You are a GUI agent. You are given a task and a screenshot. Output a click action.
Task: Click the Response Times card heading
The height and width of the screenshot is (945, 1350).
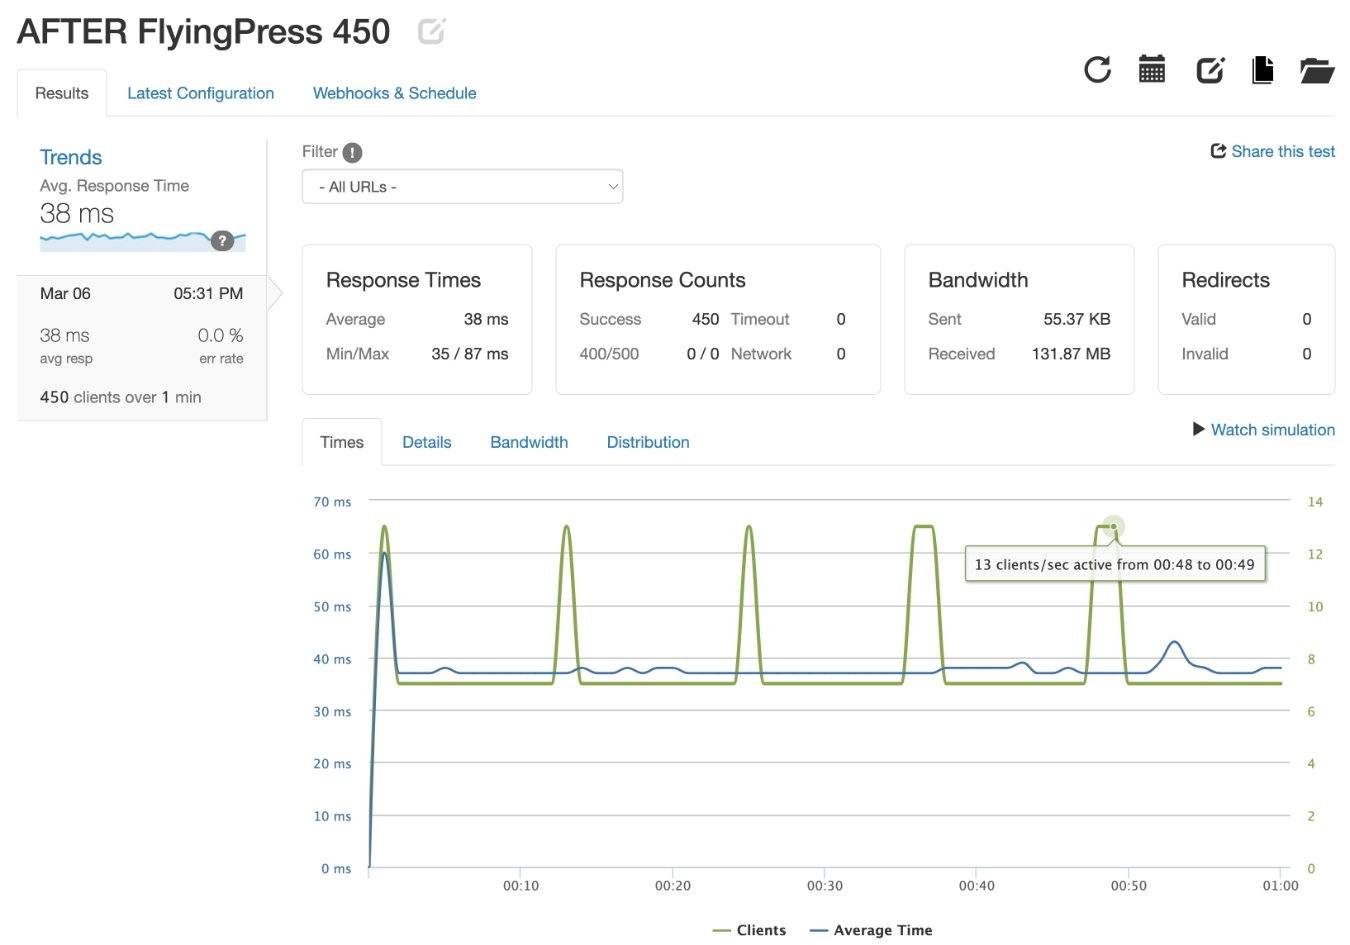point(403,280)
